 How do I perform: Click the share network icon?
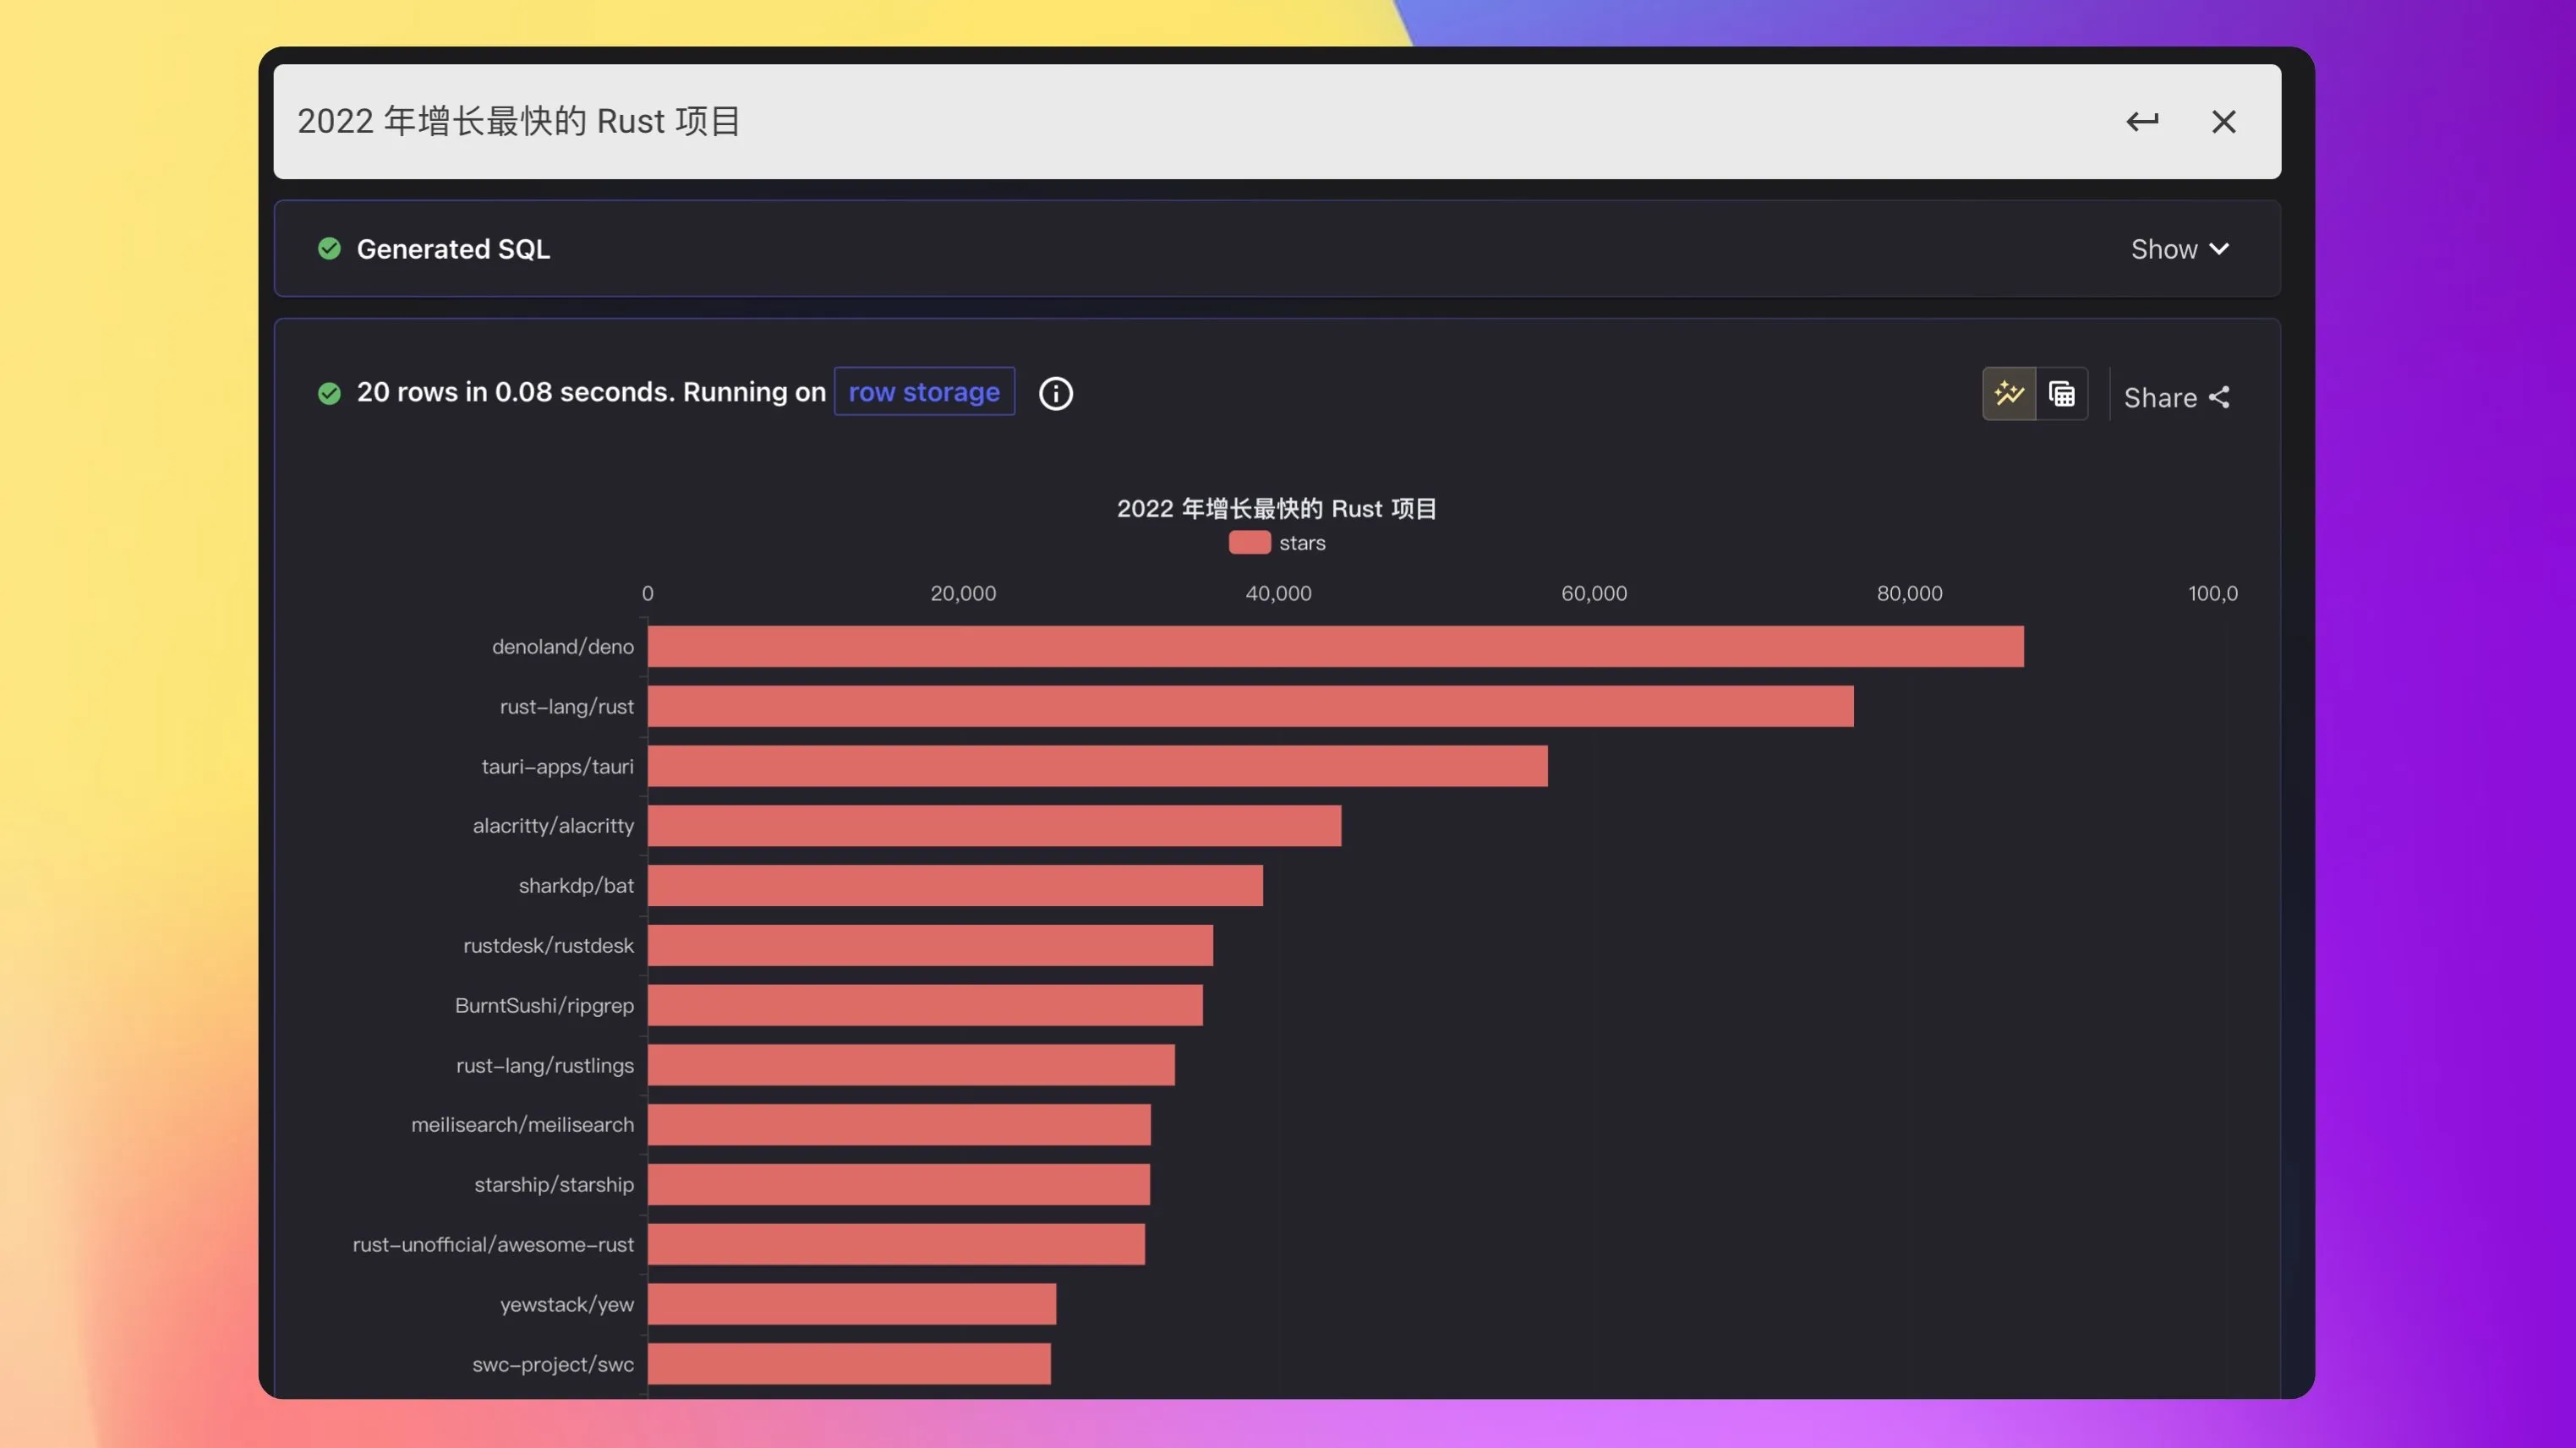point(2220,398)
